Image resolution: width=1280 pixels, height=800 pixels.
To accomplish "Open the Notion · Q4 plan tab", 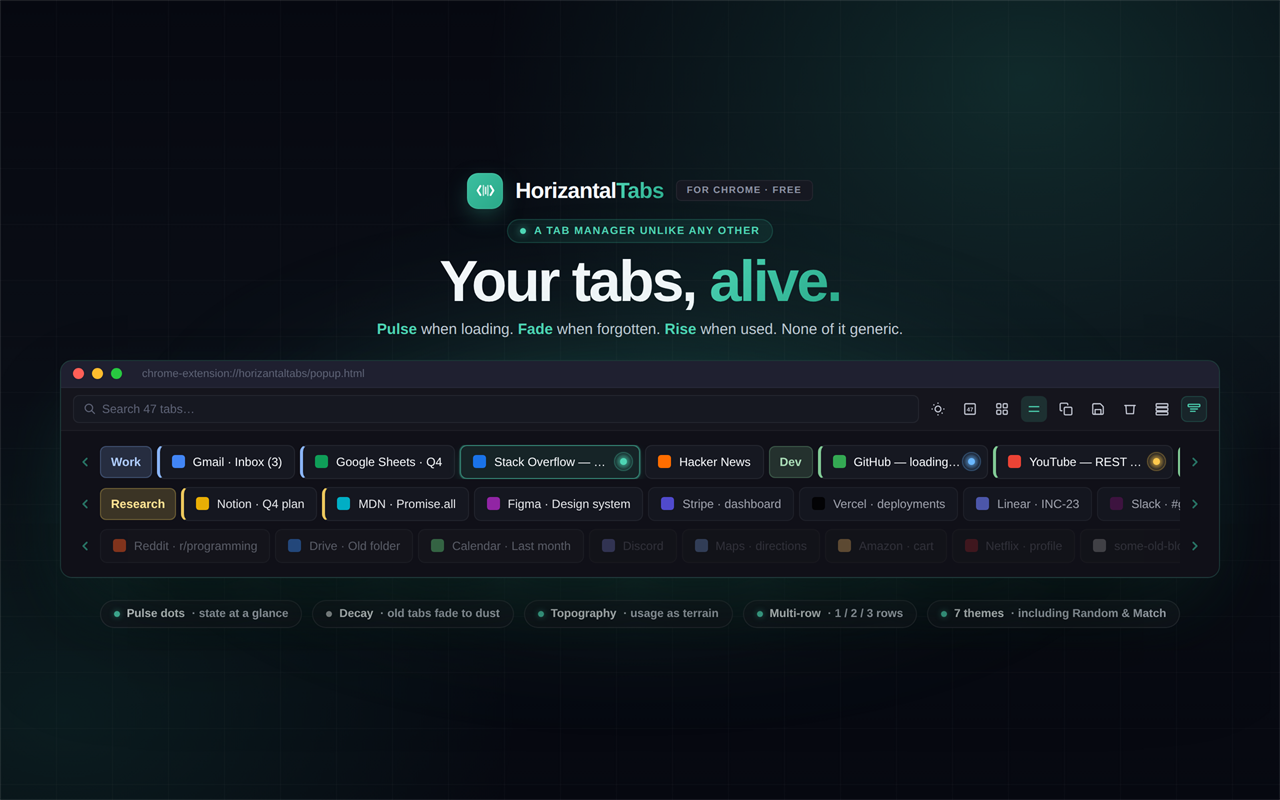I will 249,504.
